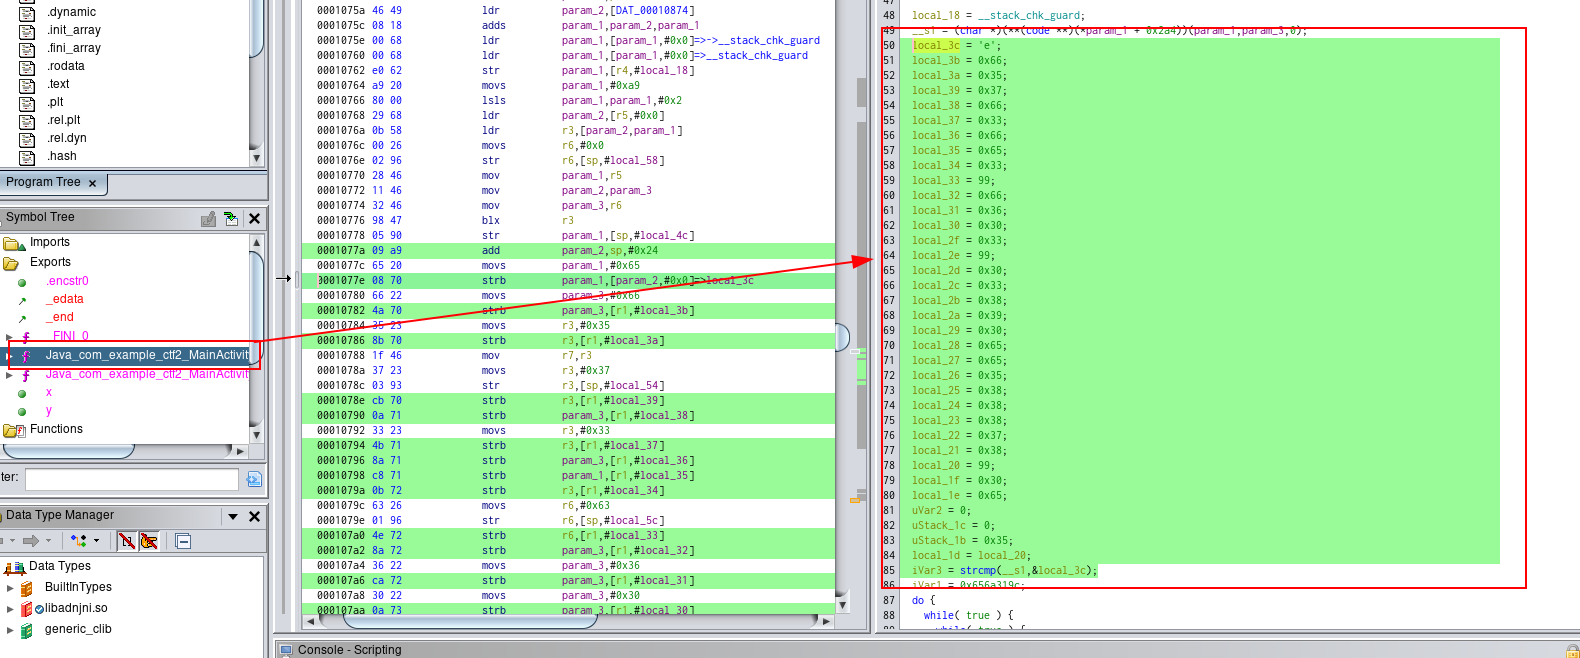Click the Program Tree scroll-down arrow
The height and width of the screenshot is (658, 1580).
click(x=256, y=158)
